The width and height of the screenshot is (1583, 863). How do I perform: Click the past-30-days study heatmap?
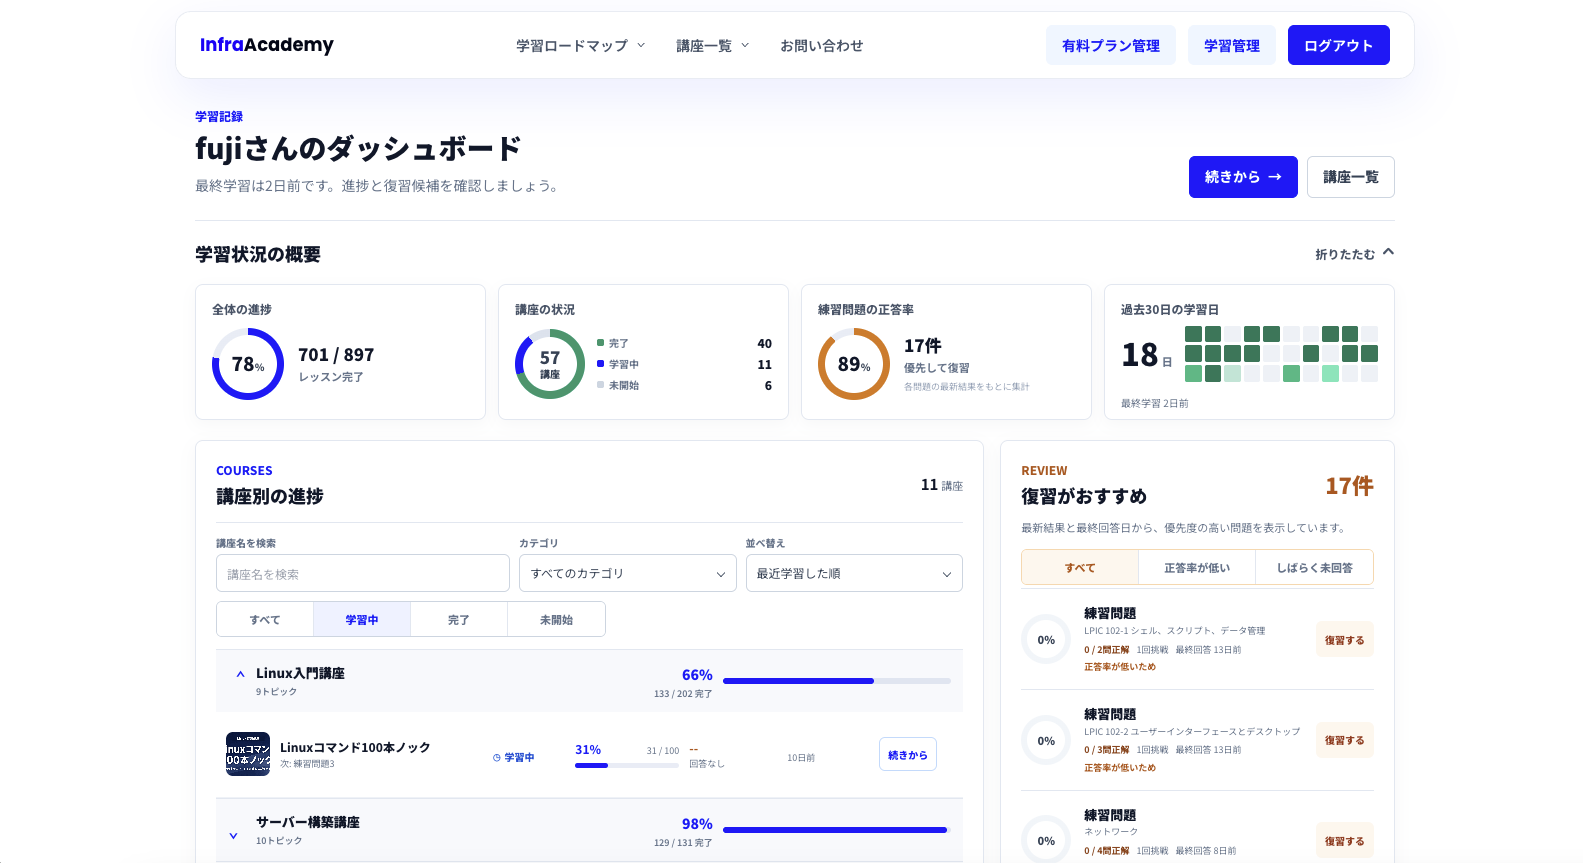click(1281, 354)
